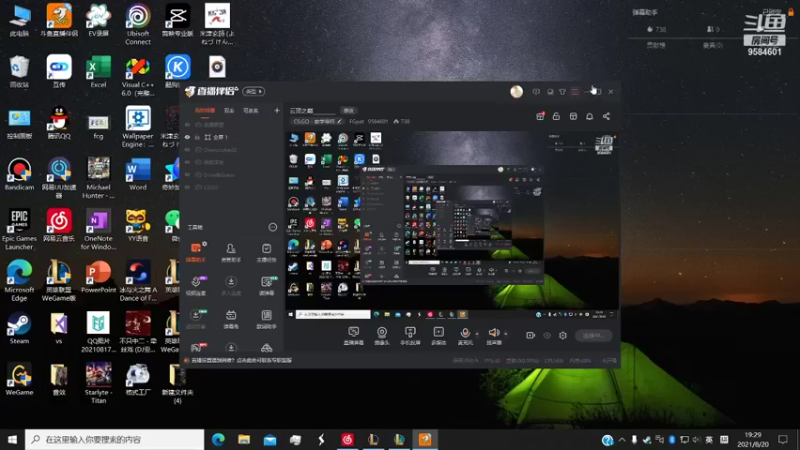Open the toolbox more-options circle button

(273, 227)
